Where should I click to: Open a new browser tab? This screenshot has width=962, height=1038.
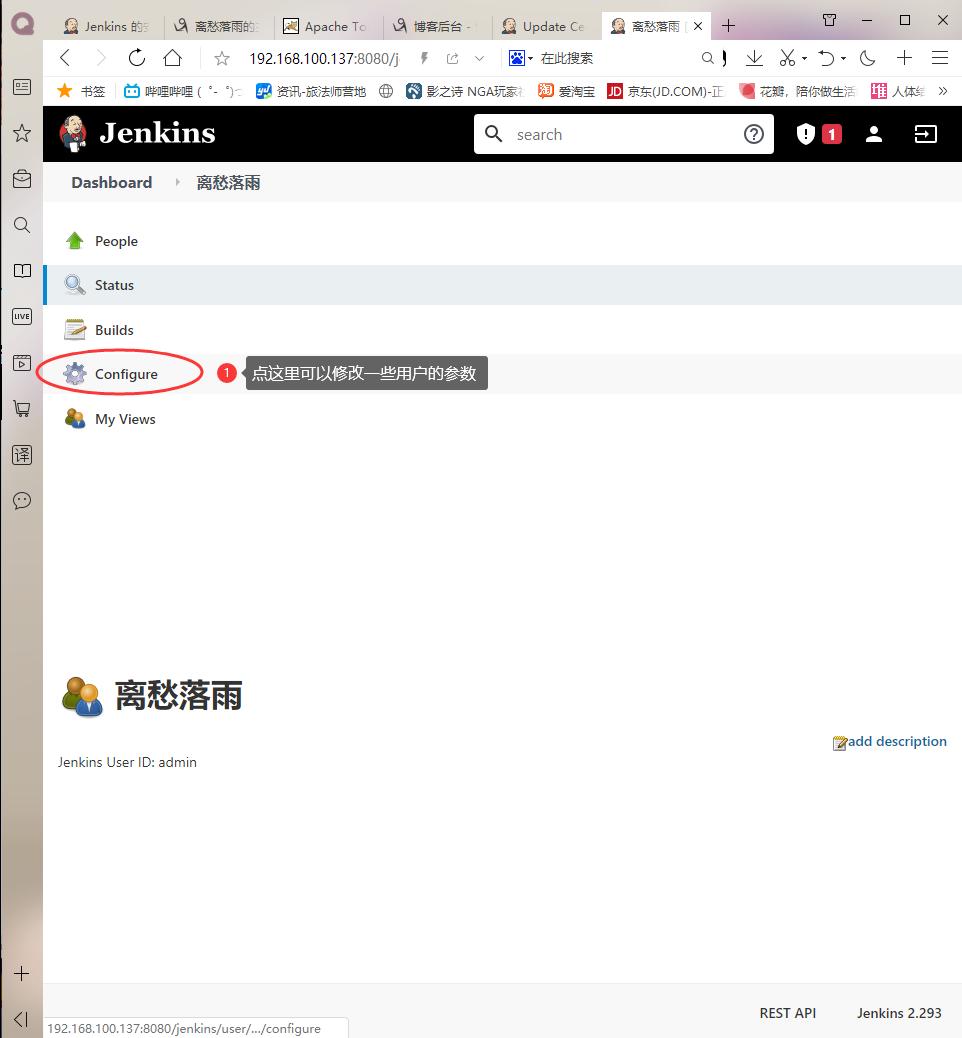pyautogui.click(x=729, y=26)
